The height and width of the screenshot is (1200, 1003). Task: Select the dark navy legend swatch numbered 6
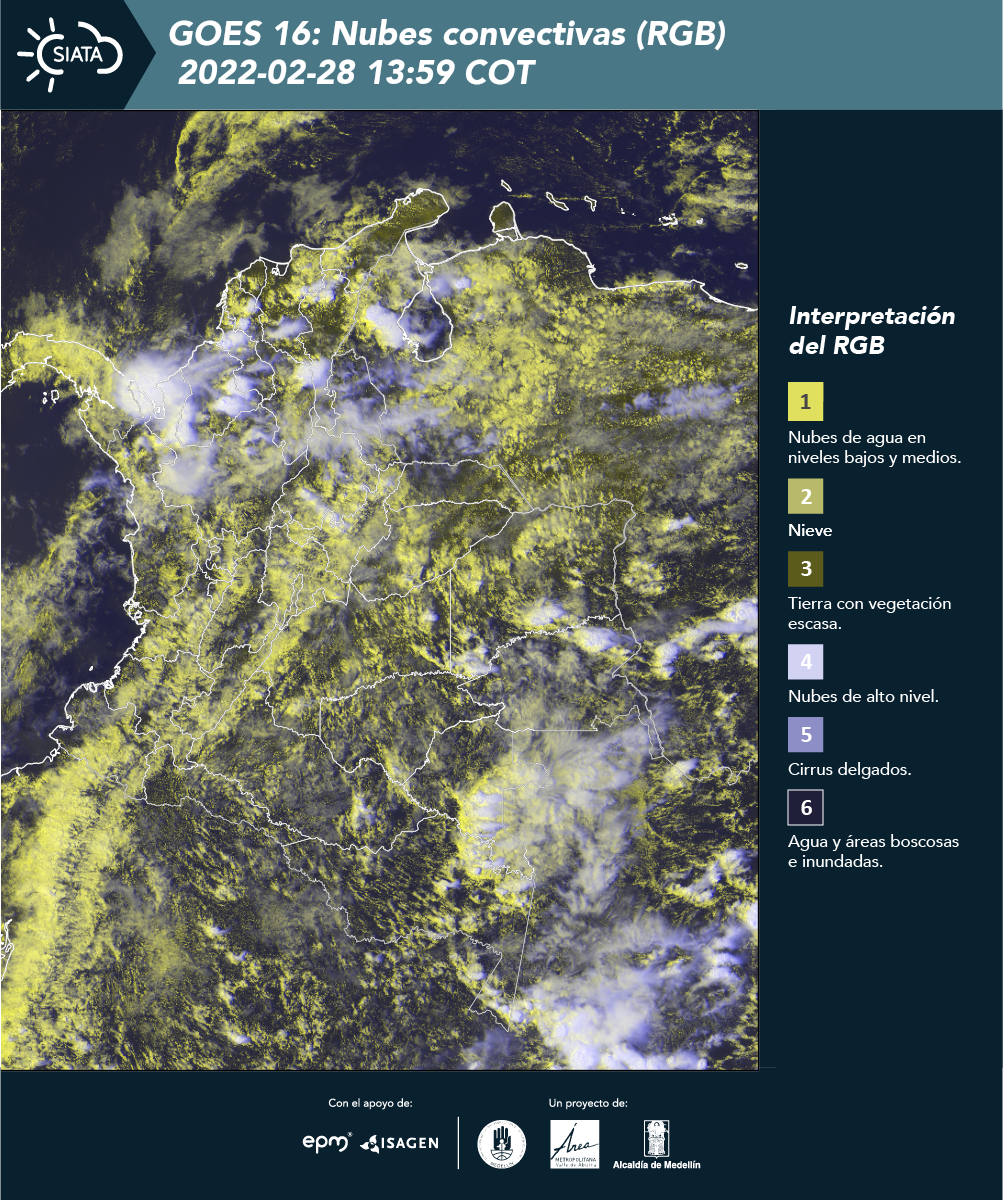pyautogui.click(x=806, y=807)
